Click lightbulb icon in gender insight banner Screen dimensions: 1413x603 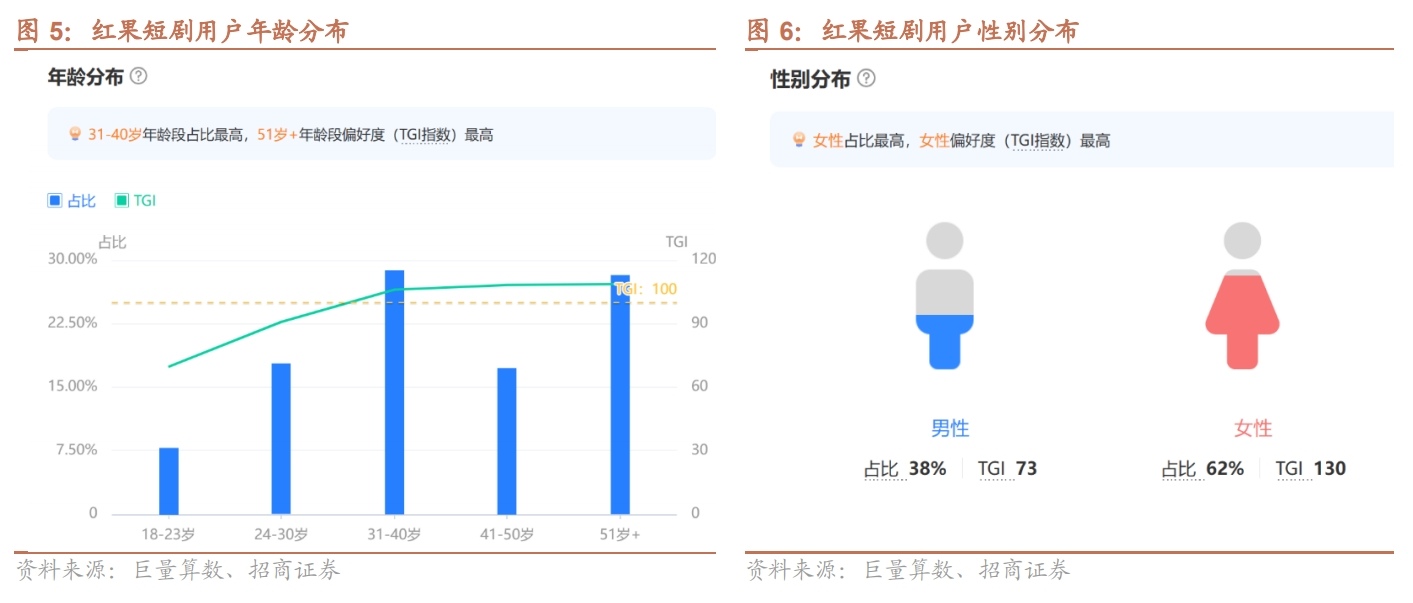click(x=798, y=141)
